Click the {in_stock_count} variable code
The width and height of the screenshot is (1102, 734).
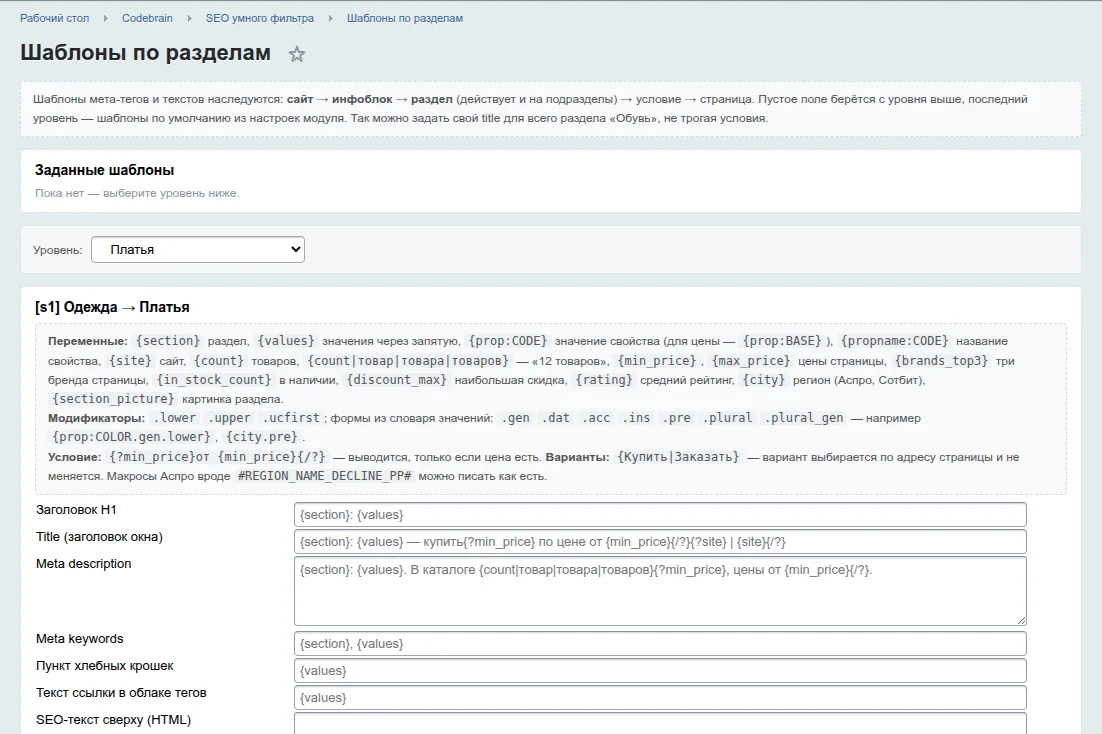click(x=214, y=380)
